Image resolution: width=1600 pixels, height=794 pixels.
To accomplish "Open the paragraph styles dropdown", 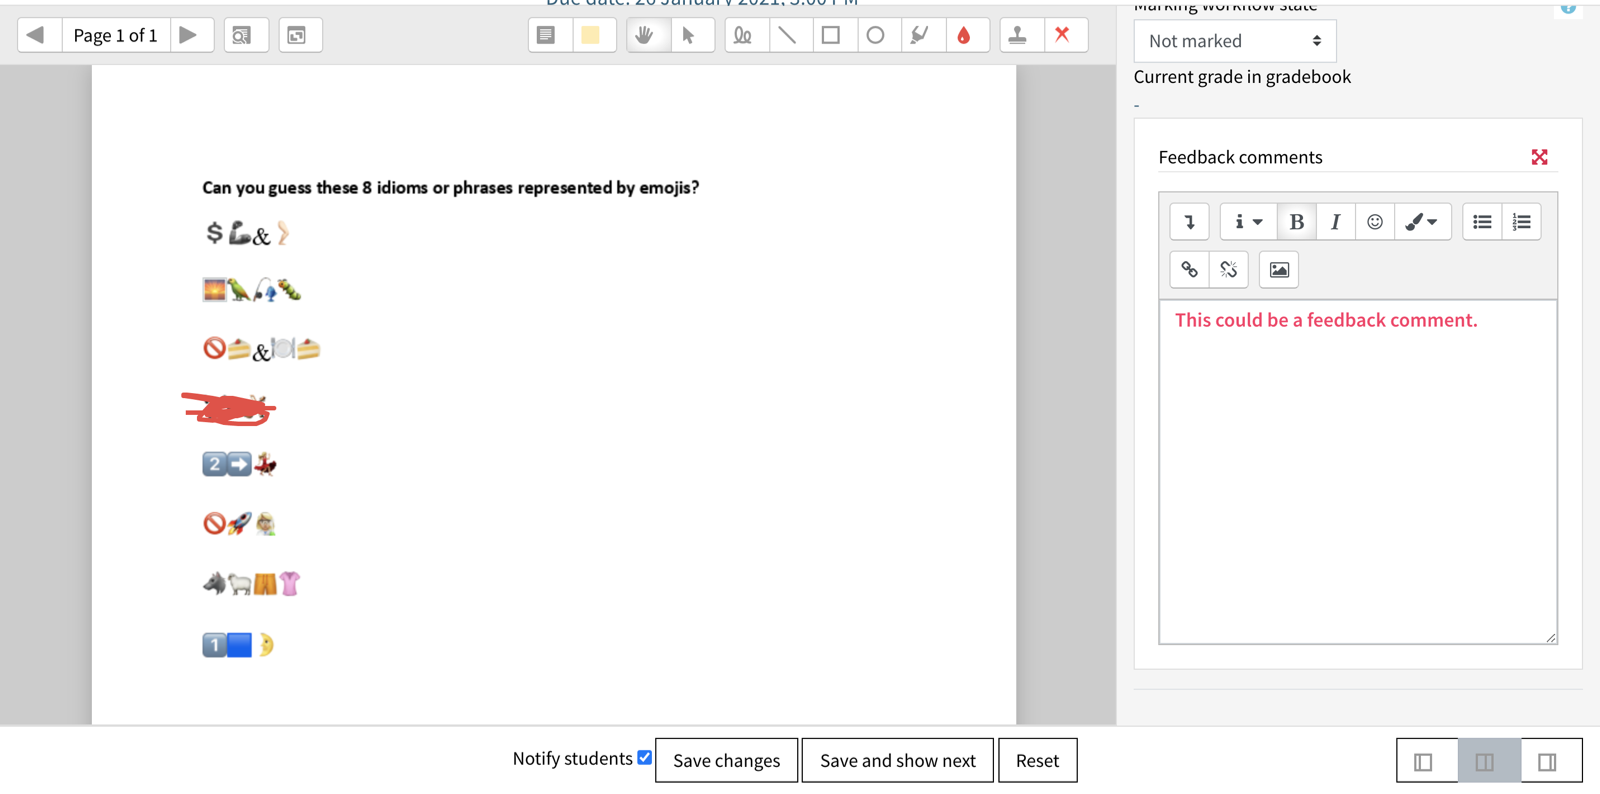I will pyautogui.click(x=1248, y=222).
